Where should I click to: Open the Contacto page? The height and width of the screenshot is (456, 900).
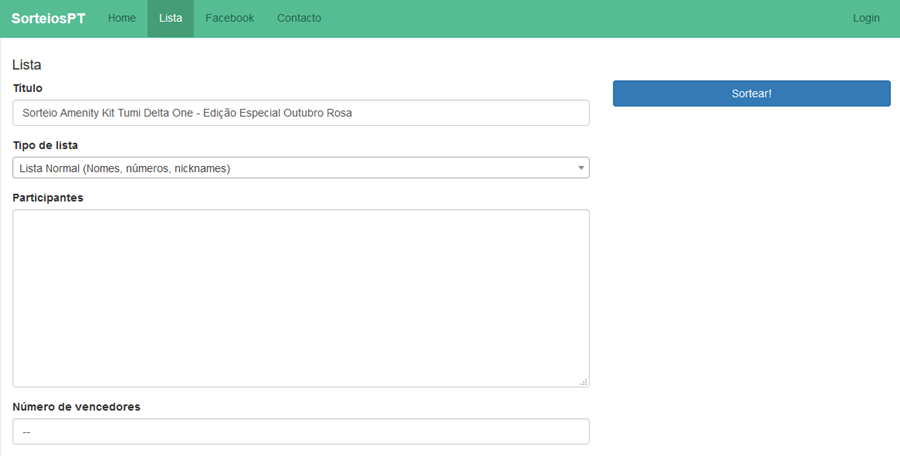pos(299,18)
